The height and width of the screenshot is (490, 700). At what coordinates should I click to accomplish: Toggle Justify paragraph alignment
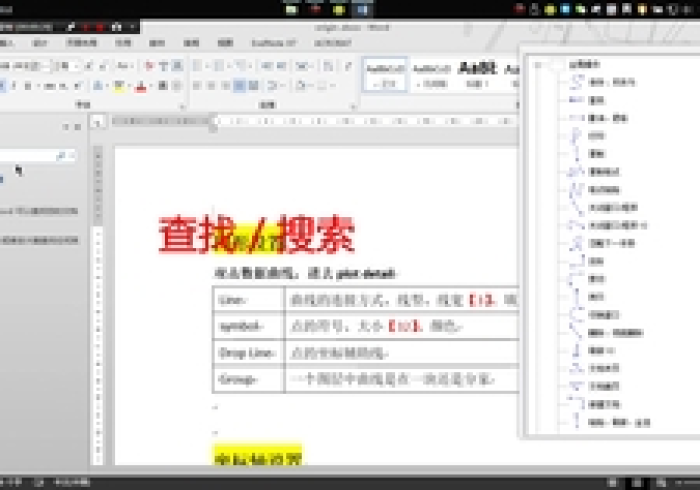tap(239, 85)
